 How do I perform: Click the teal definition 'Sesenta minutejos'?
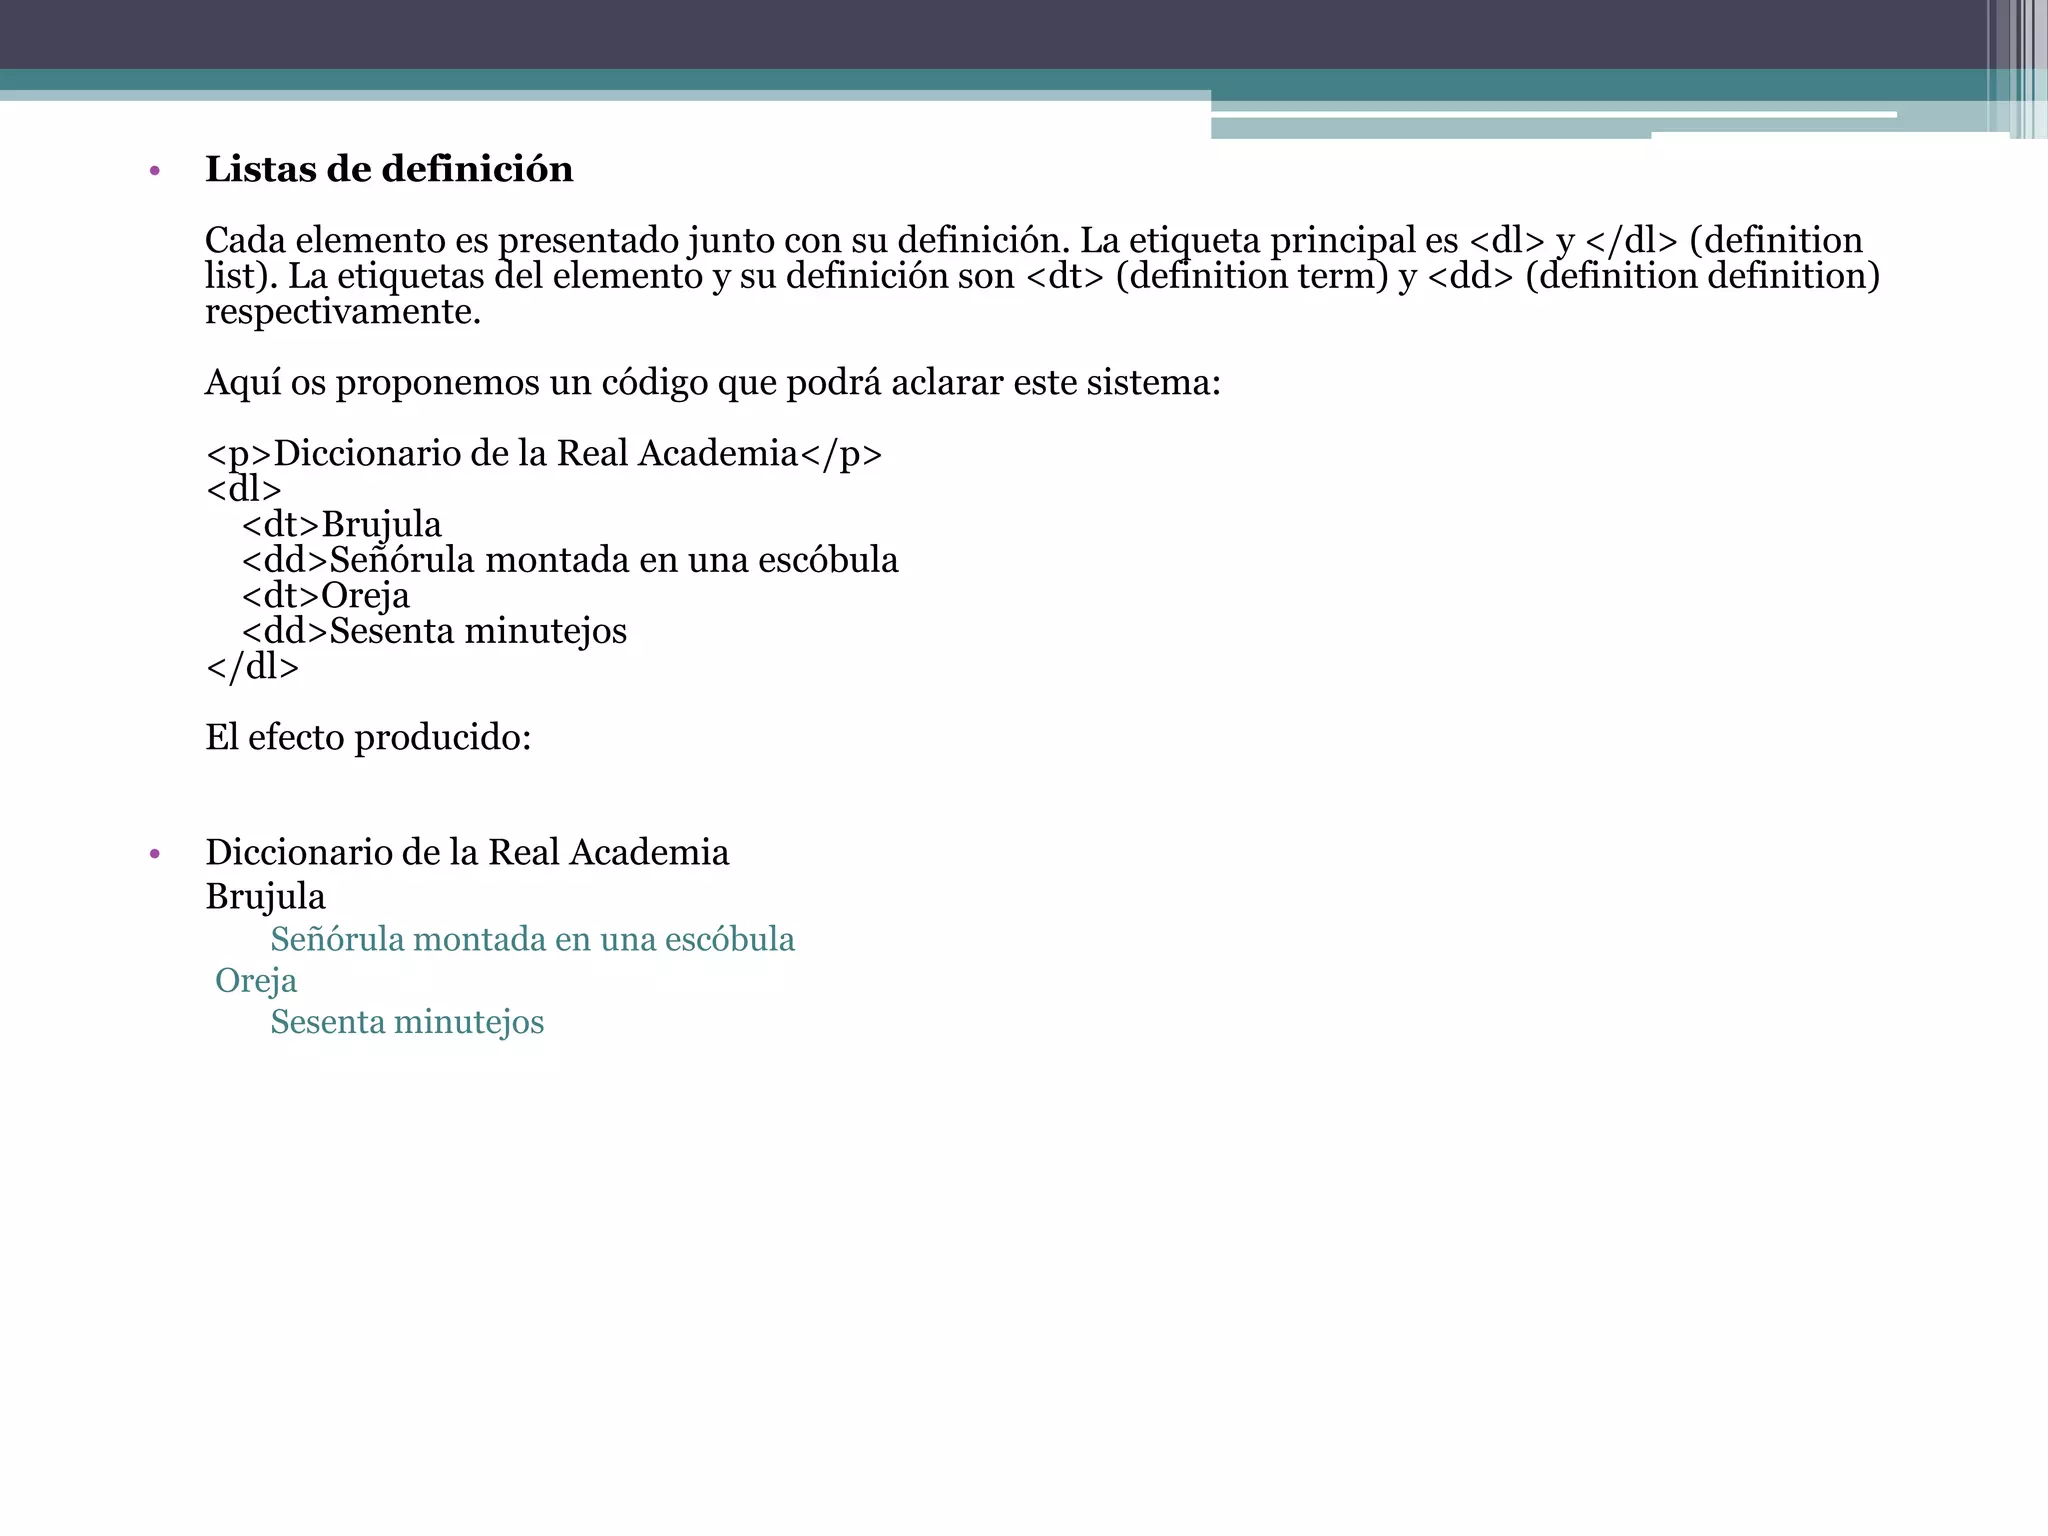pyautogui.click(x=407, y=1022)
